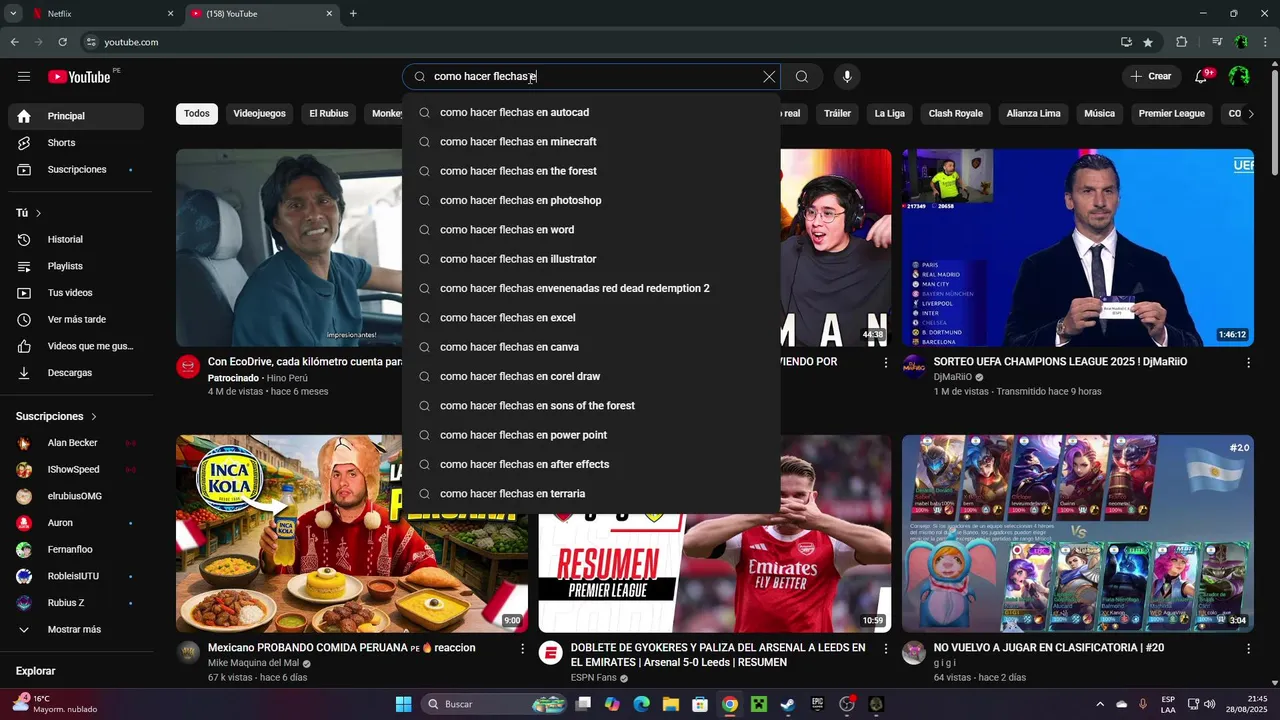Screen dimensions: 1280x720
Task: Select the La Liga filter chip
Action: click(x=890, y=114)
